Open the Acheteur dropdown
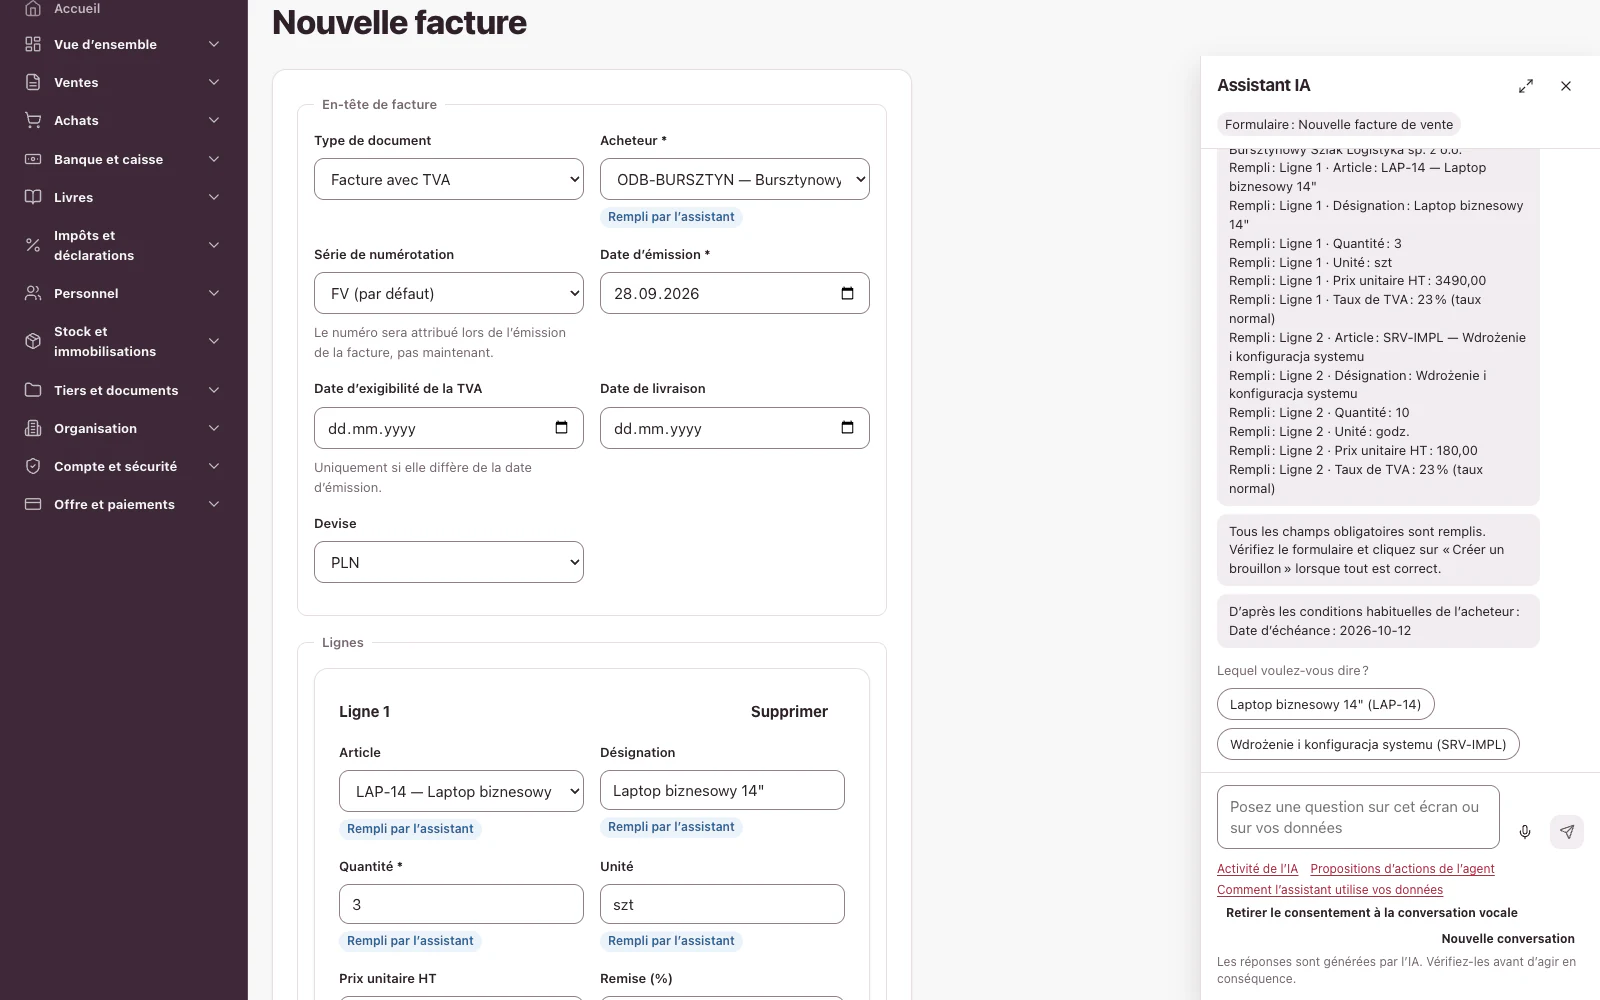Image resolution: width=1600 pixels, height=1000 pixels. tap(735, 179)
